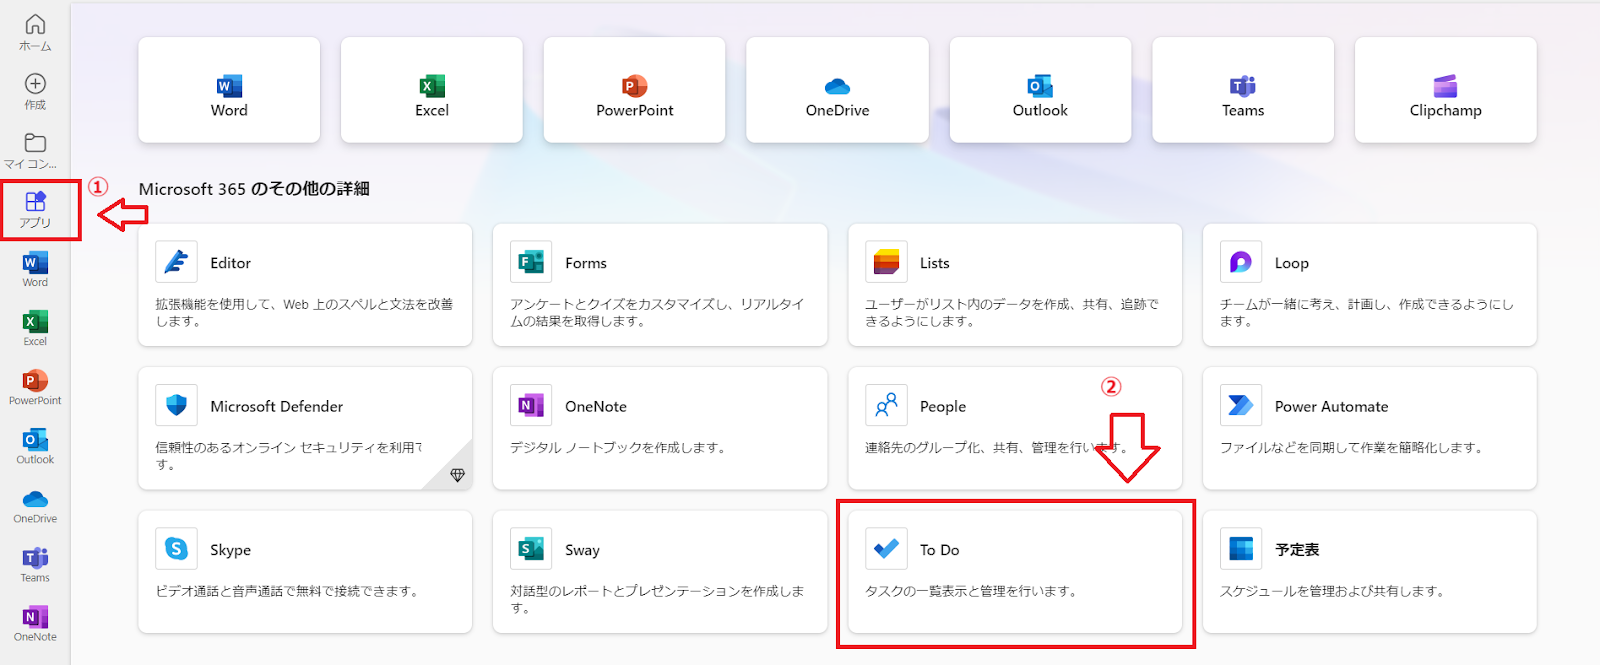
Task: Open the "予定表" card title
Action: click(1297, 550)
